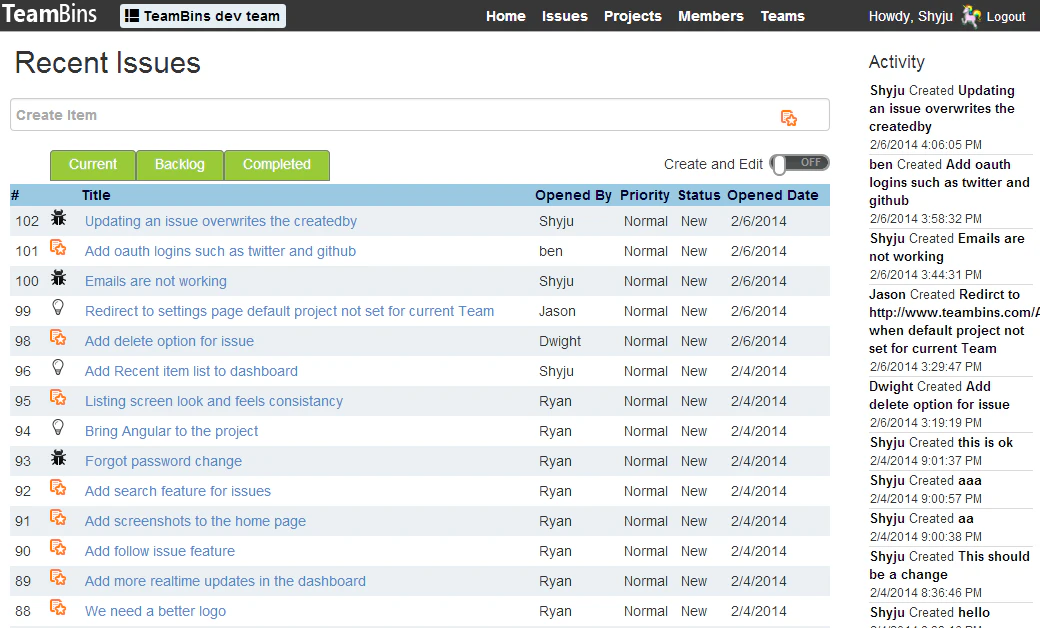Click the story icon for issue 95
Image resolution: width=1040 pixels, height=628 pixels.
pos(58,398)
